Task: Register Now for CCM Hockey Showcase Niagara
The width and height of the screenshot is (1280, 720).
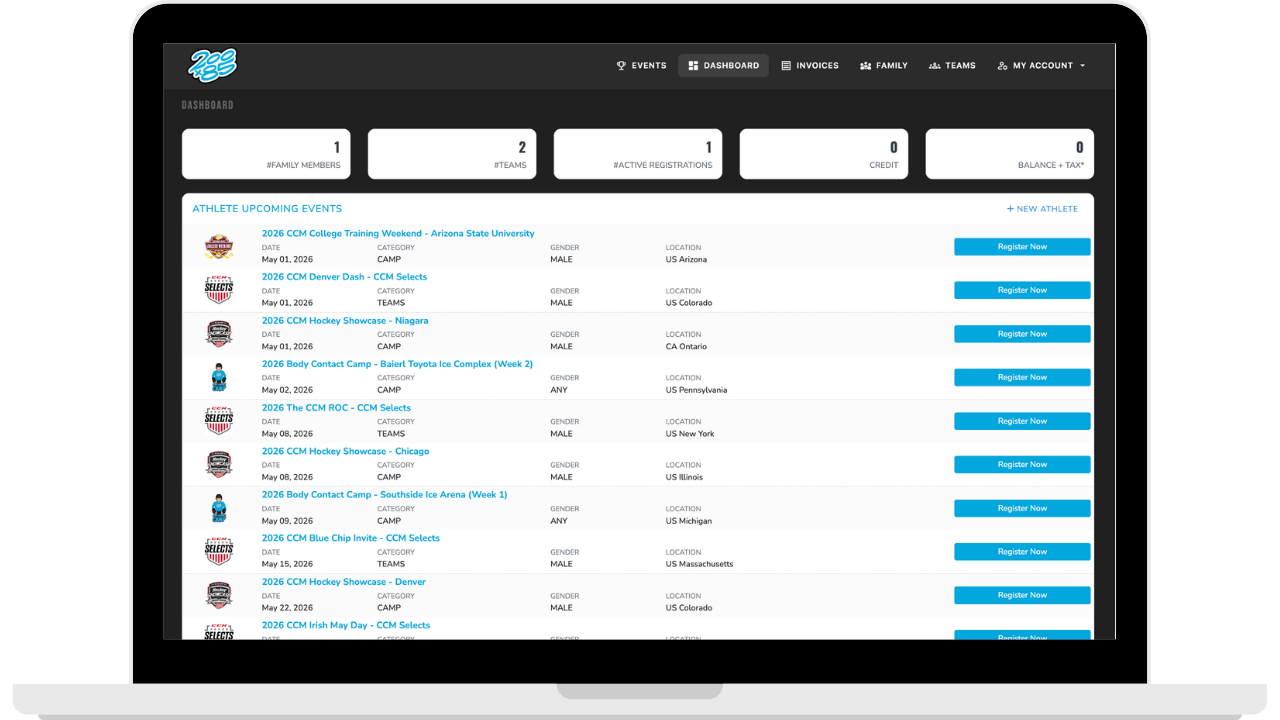Action: click(1022, 334)
